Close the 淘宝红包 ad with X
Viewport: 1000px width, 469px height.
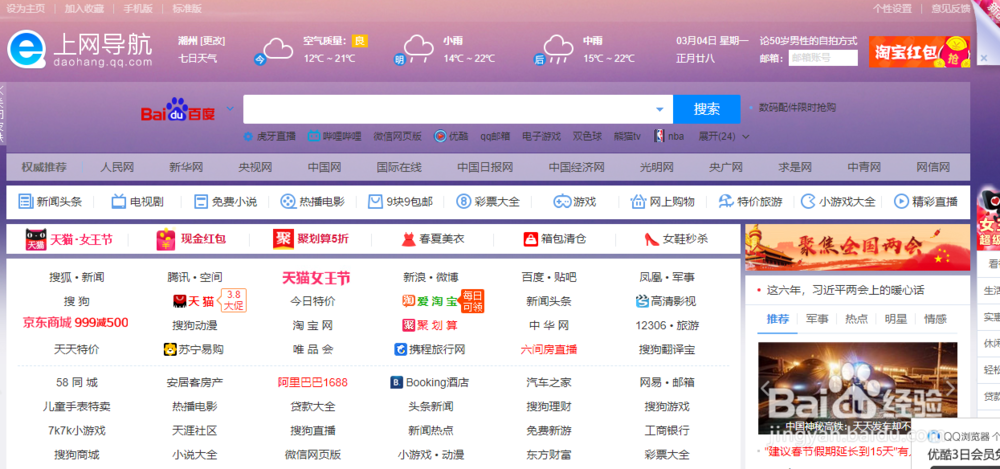tap(983, 58)
